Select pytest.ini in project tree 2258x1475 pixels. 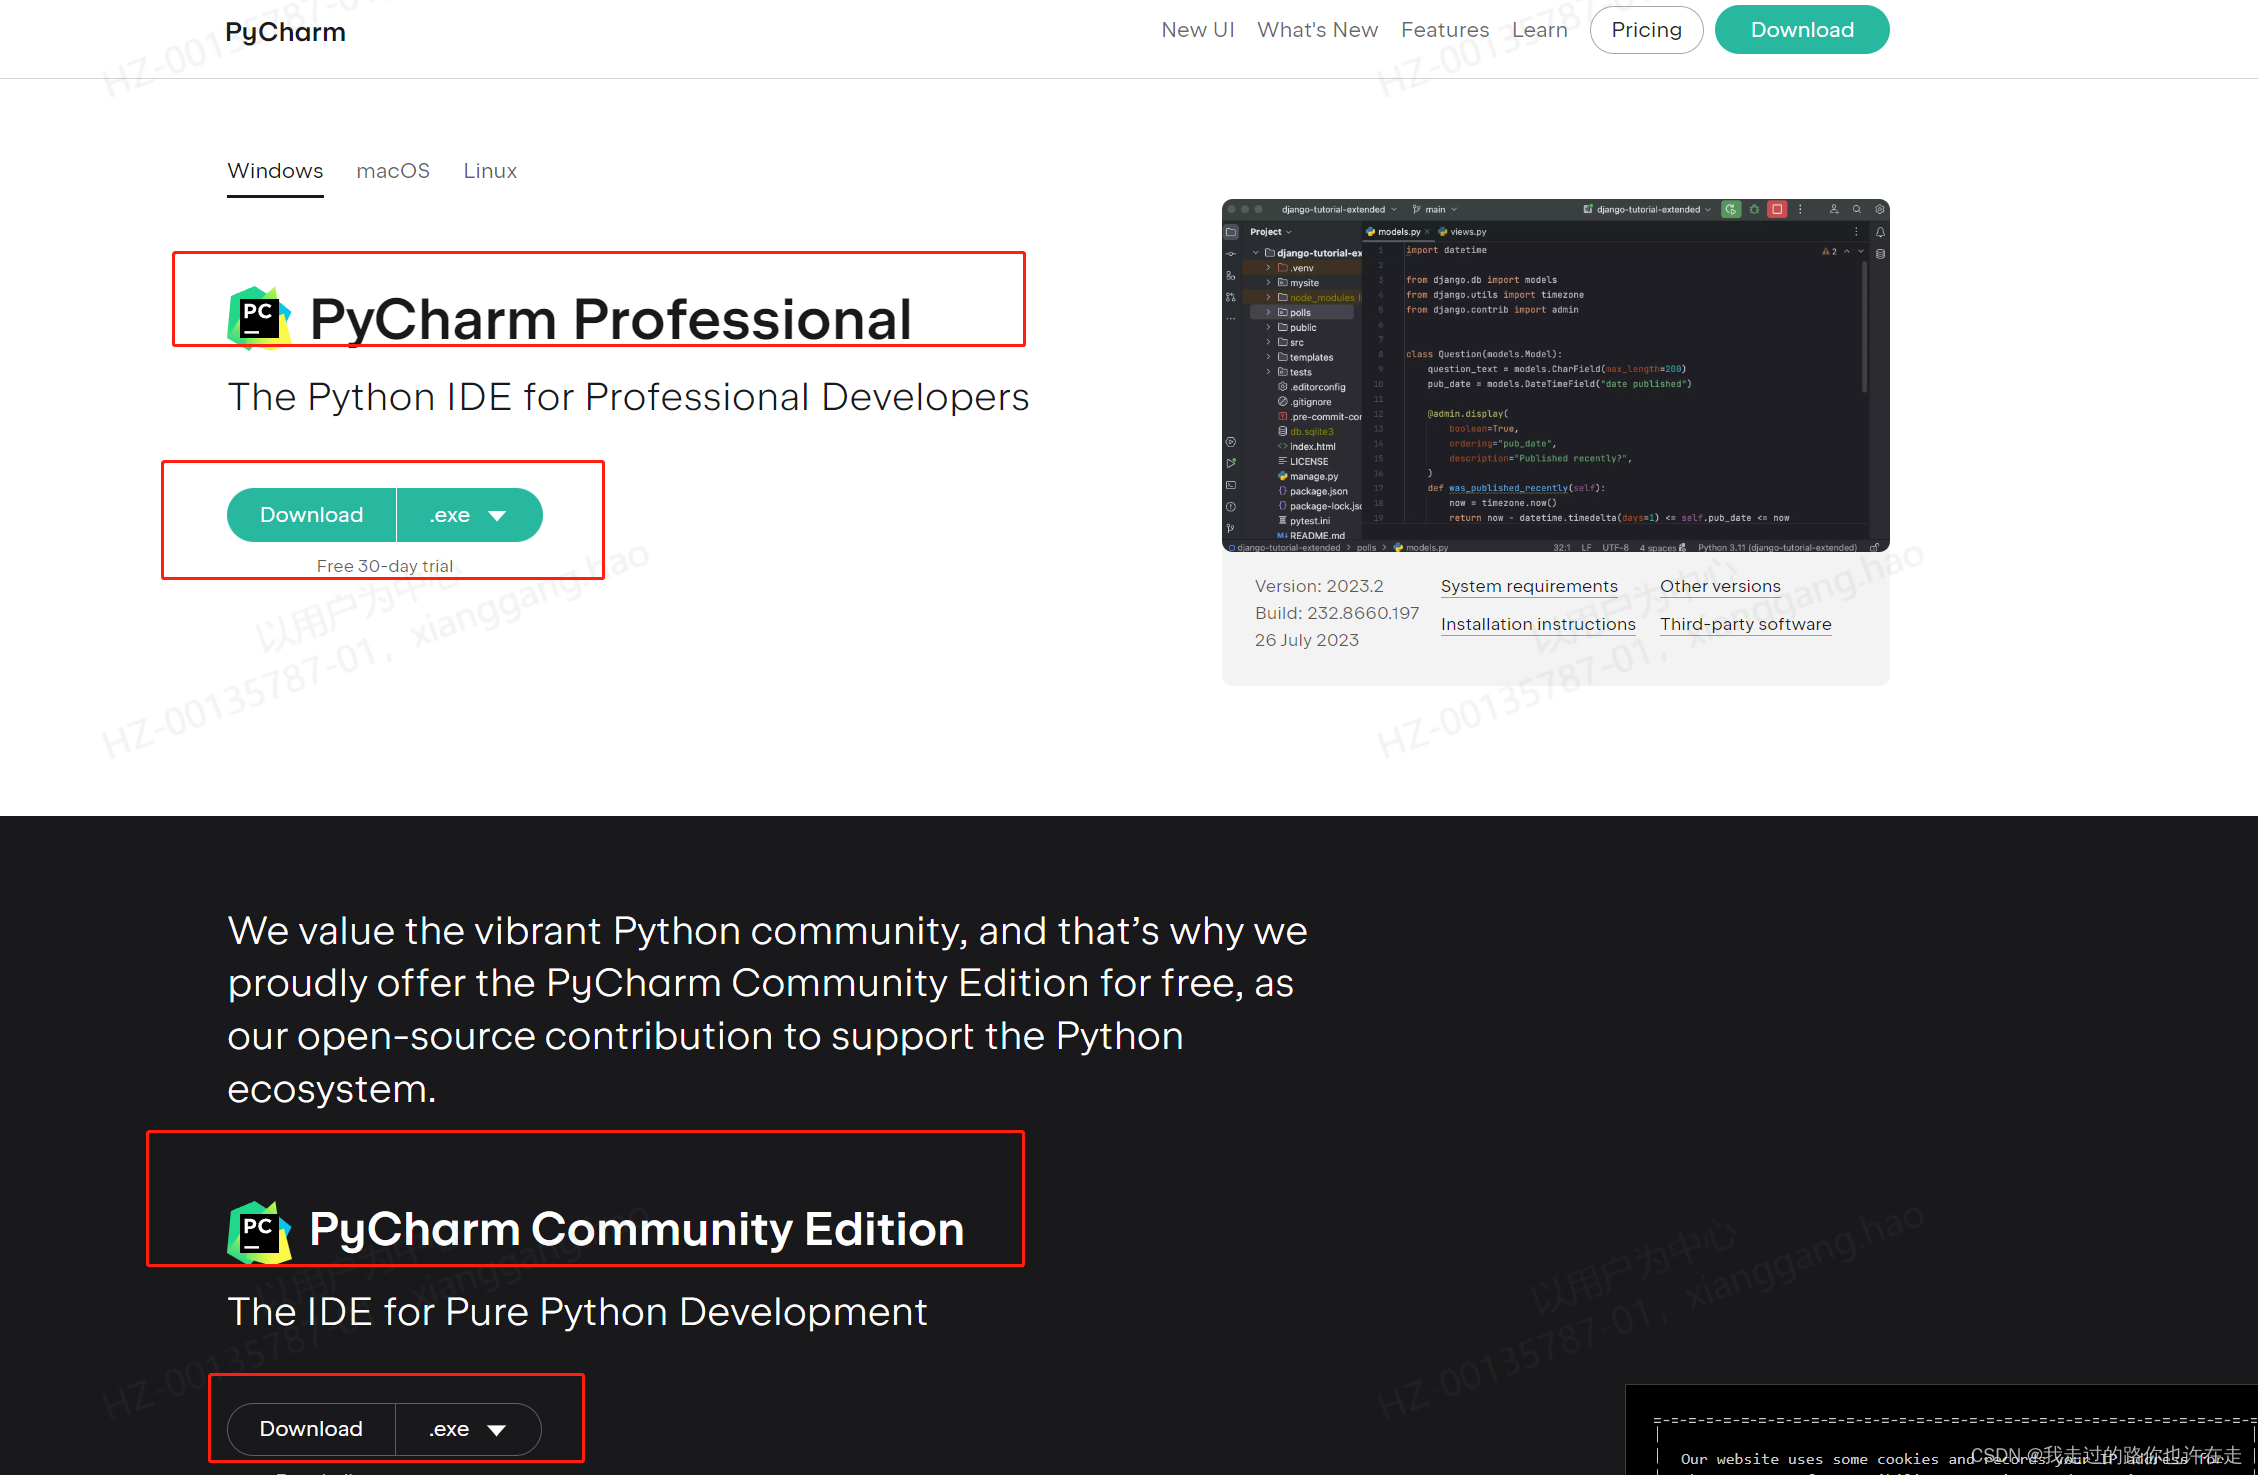pyautogui.click(x=1304, y=521)
